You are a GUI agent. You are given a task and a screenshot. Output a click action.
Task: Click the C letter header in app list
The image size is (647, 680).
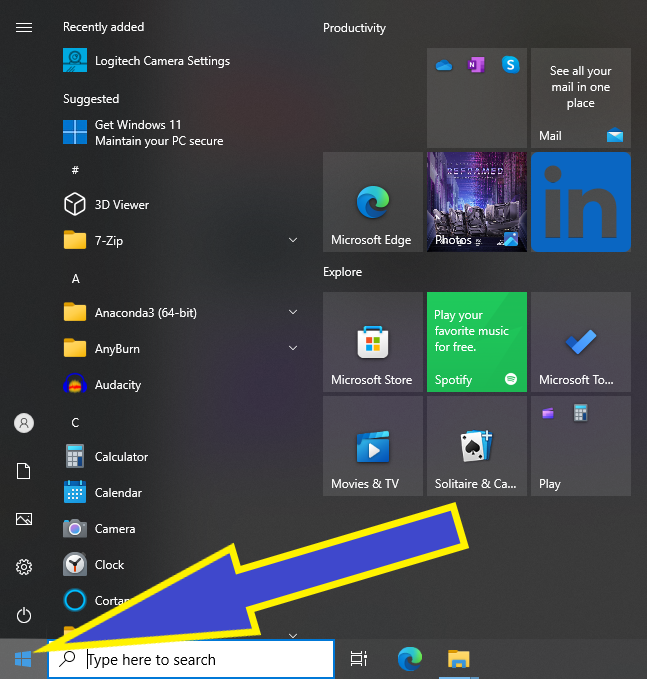point(75,422)
